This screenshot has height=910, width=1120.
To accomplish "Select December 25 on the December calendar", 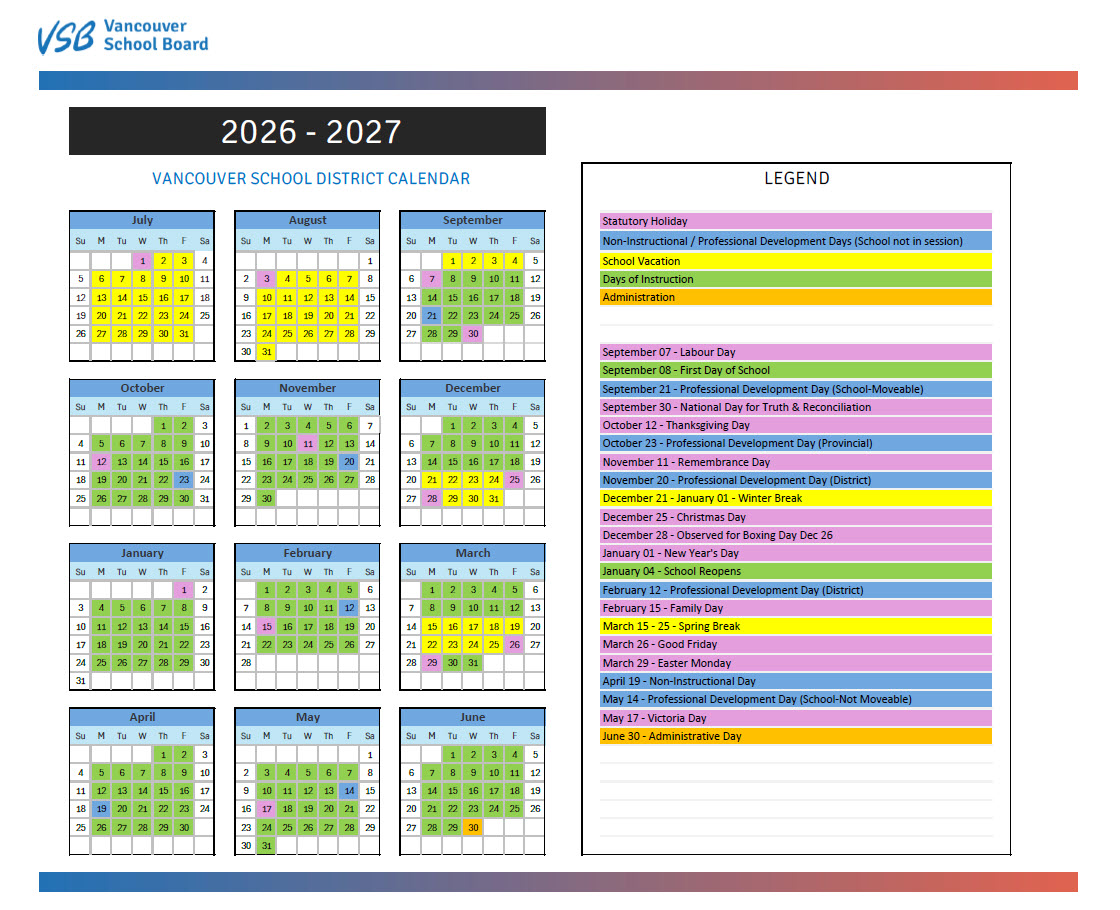I will click(x=512, y=479).
